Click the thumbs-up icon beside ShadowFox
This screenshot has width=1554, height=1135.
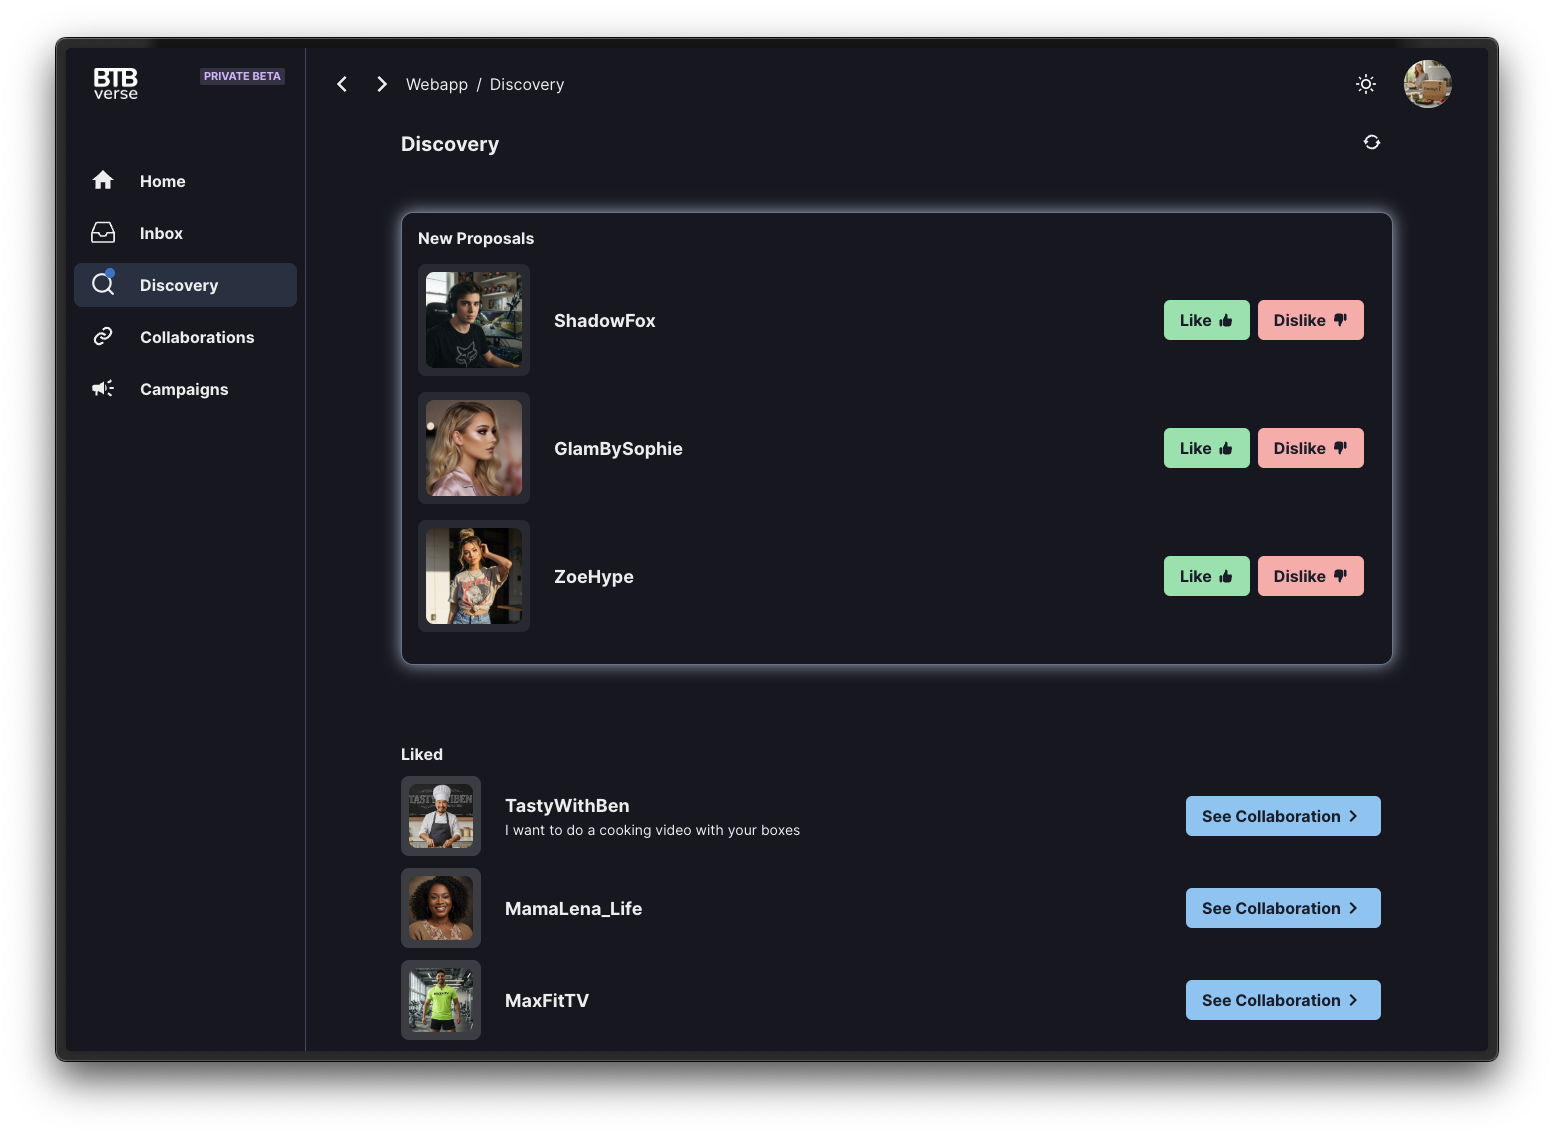[1228, 320]
